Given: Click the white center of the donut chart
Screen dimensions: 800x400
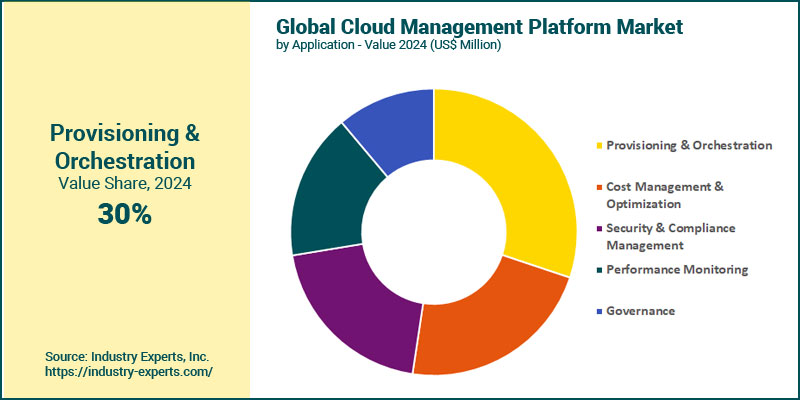Looking at the screenshot, I should (x=434, y=231).
